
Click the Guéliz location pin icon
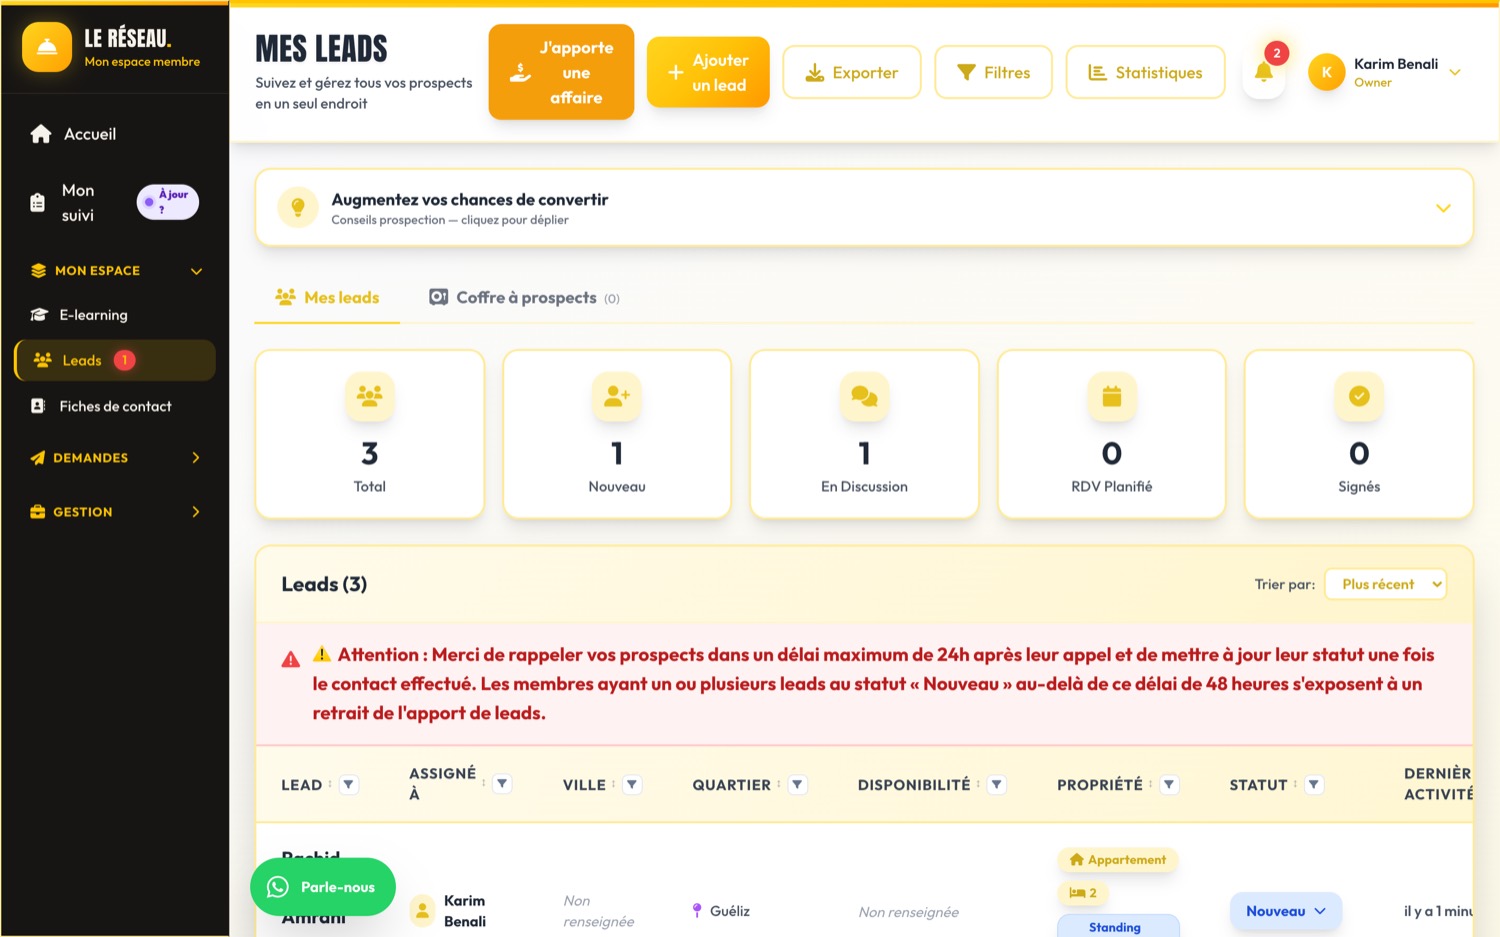[x=697, y=911]
